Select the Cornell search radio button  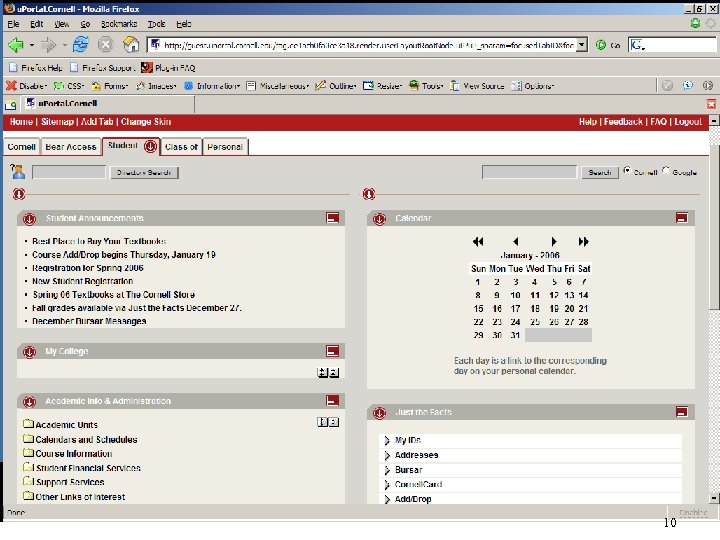[x=627, y=170]
